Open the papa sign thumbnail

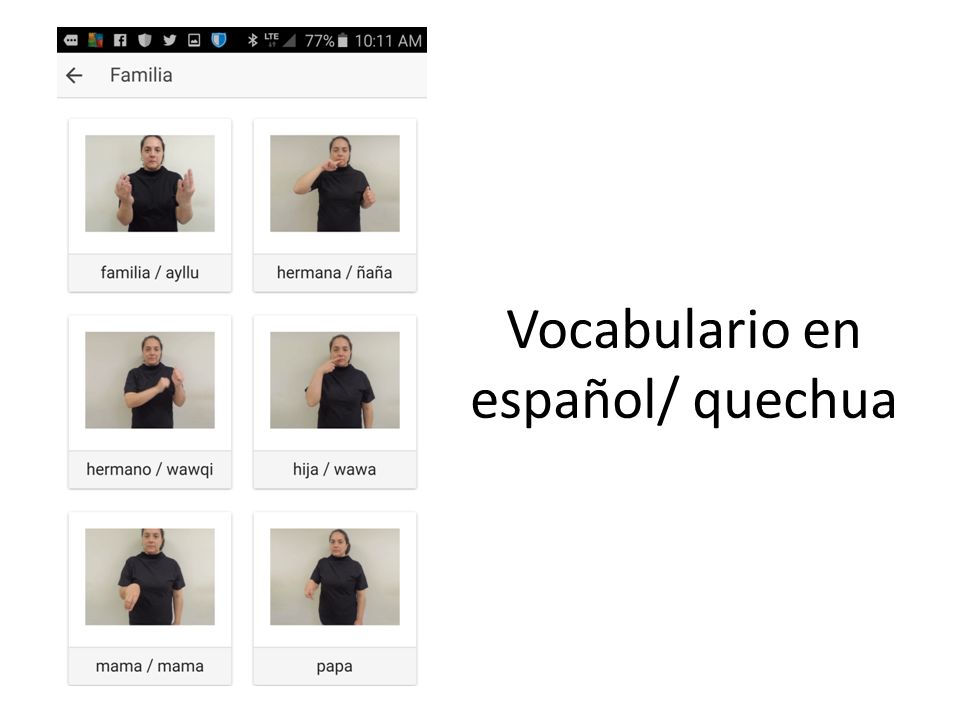[335, 576]
